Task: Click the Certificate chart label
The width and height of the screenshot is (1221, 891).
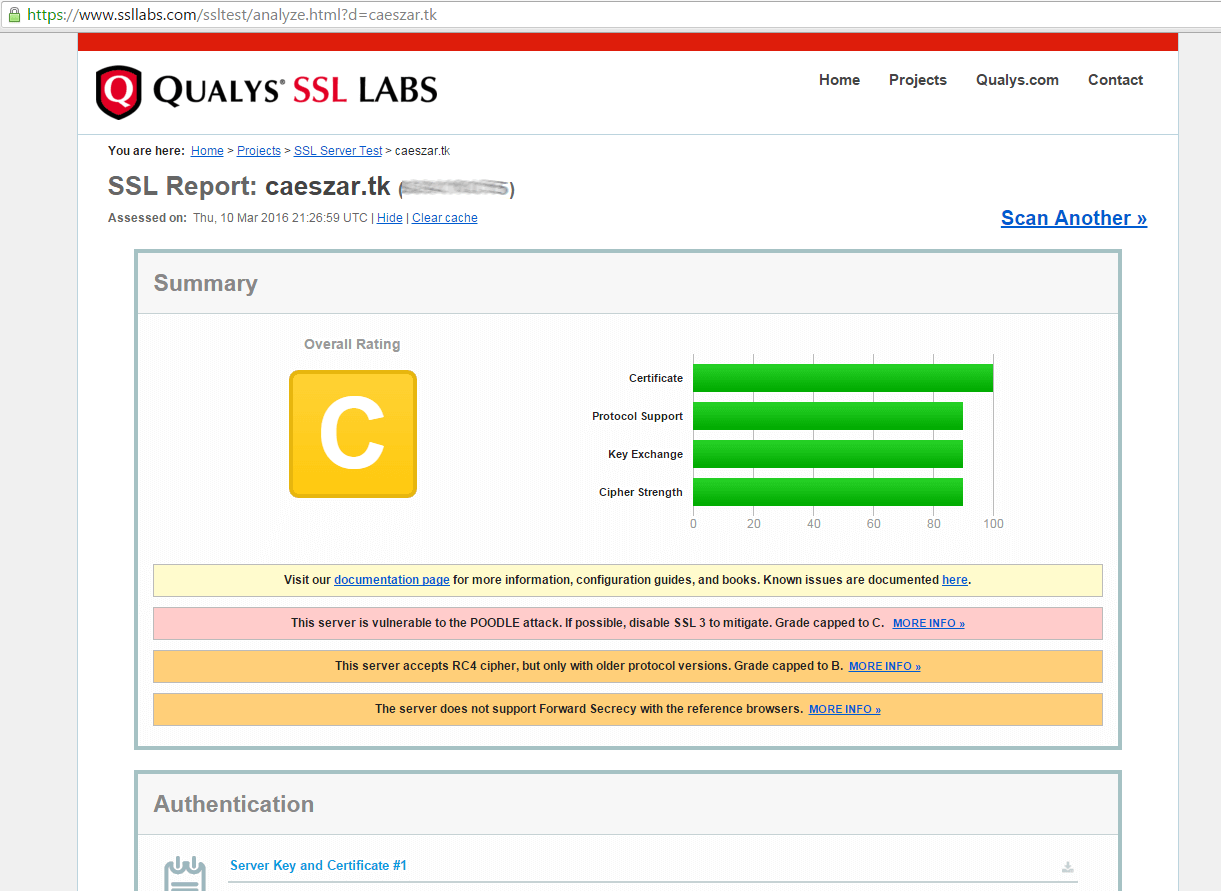Action: click(x=656, y=378)
